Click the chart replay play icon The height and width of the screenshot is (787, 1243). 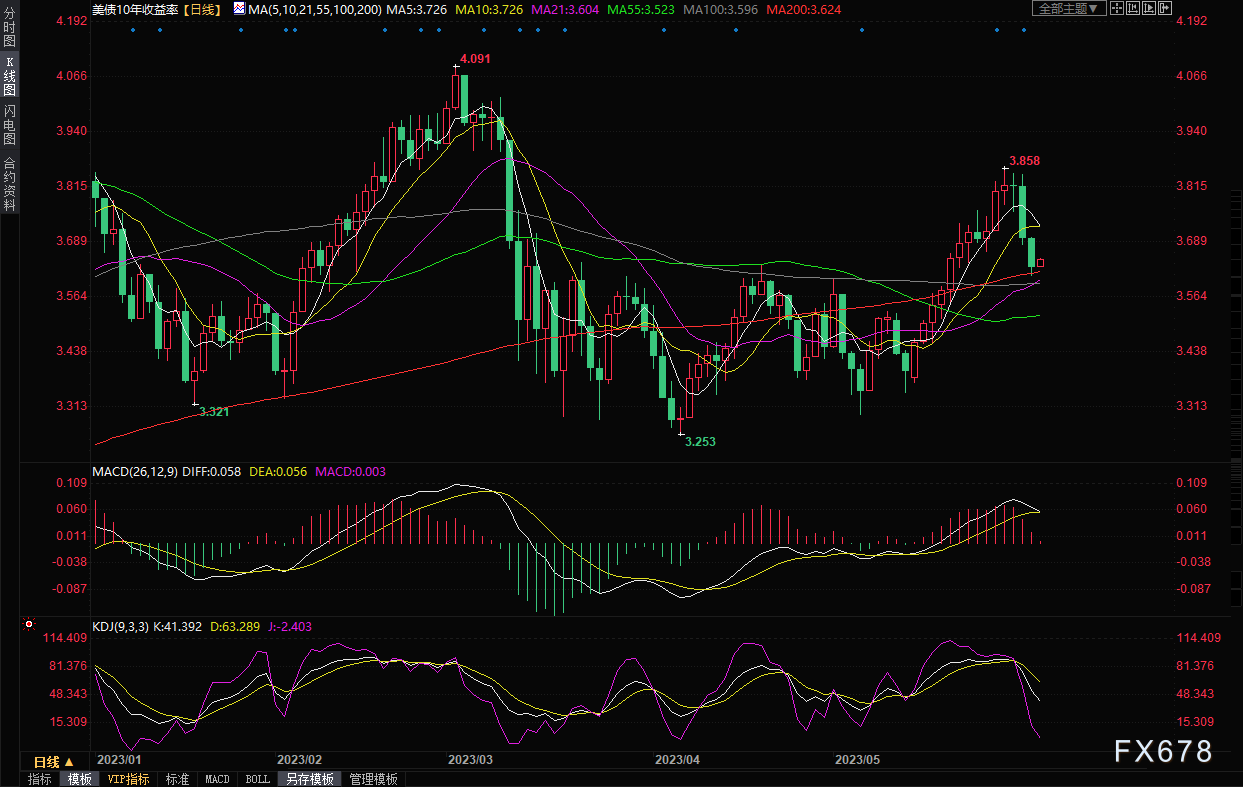1149,8
